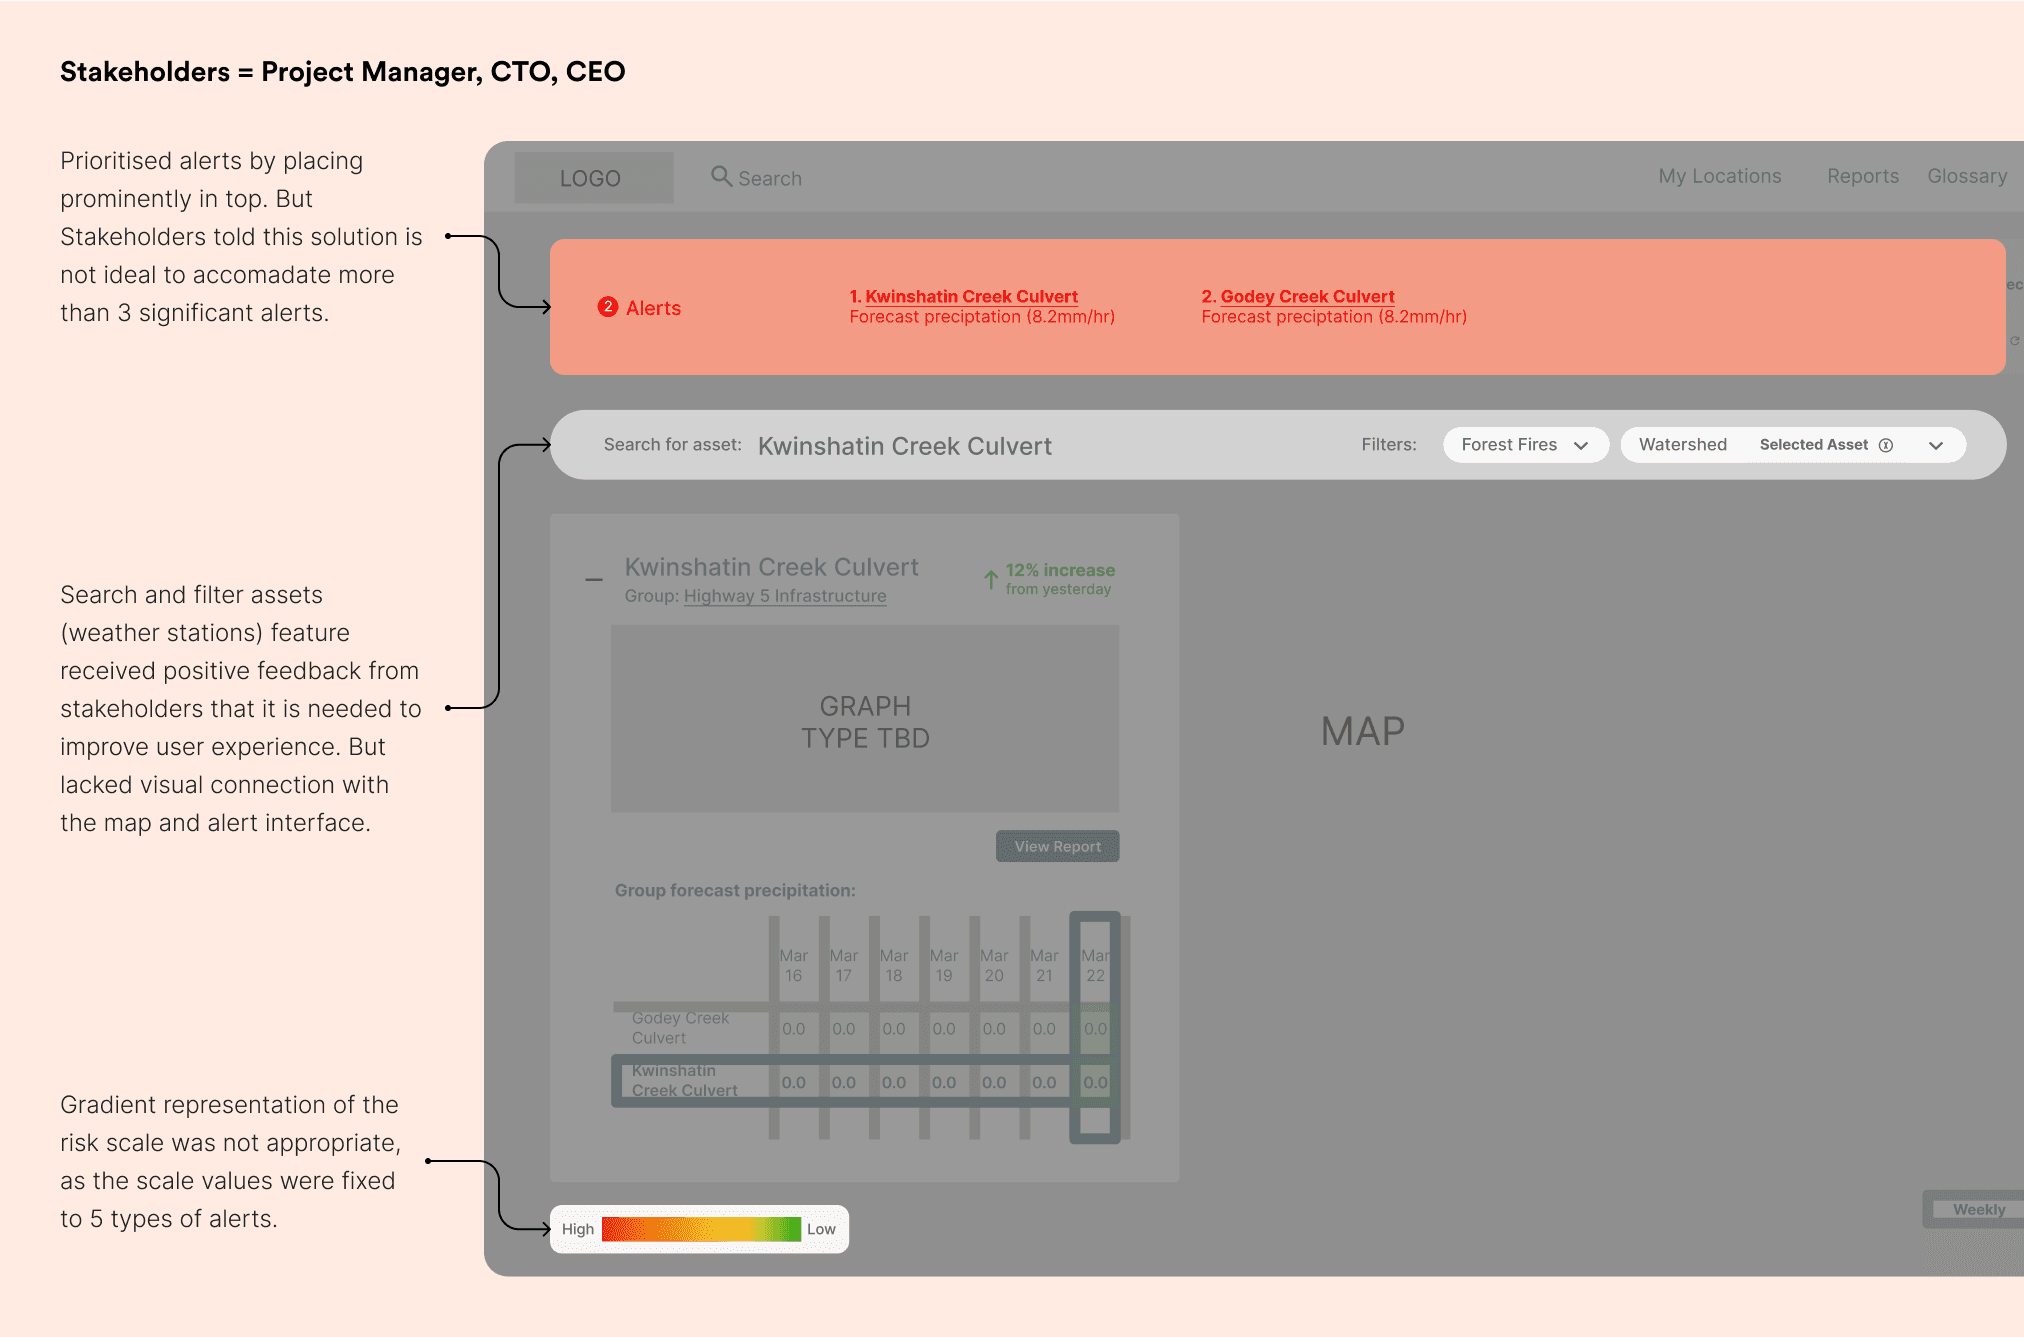Switch to the Weekly view toggle

pos(1978,1209)
